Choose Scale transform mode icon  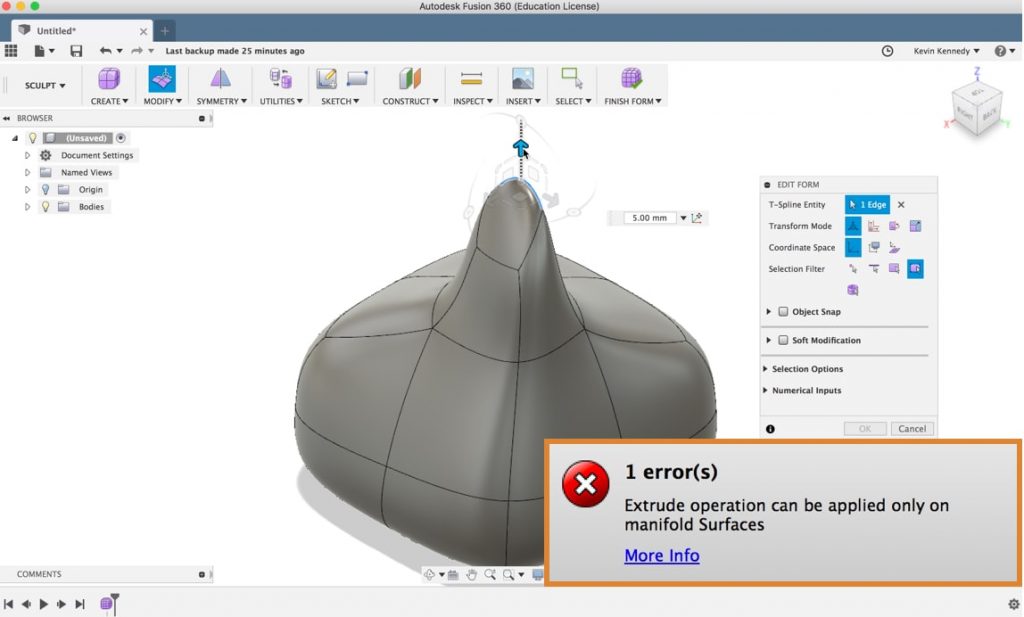915,226
